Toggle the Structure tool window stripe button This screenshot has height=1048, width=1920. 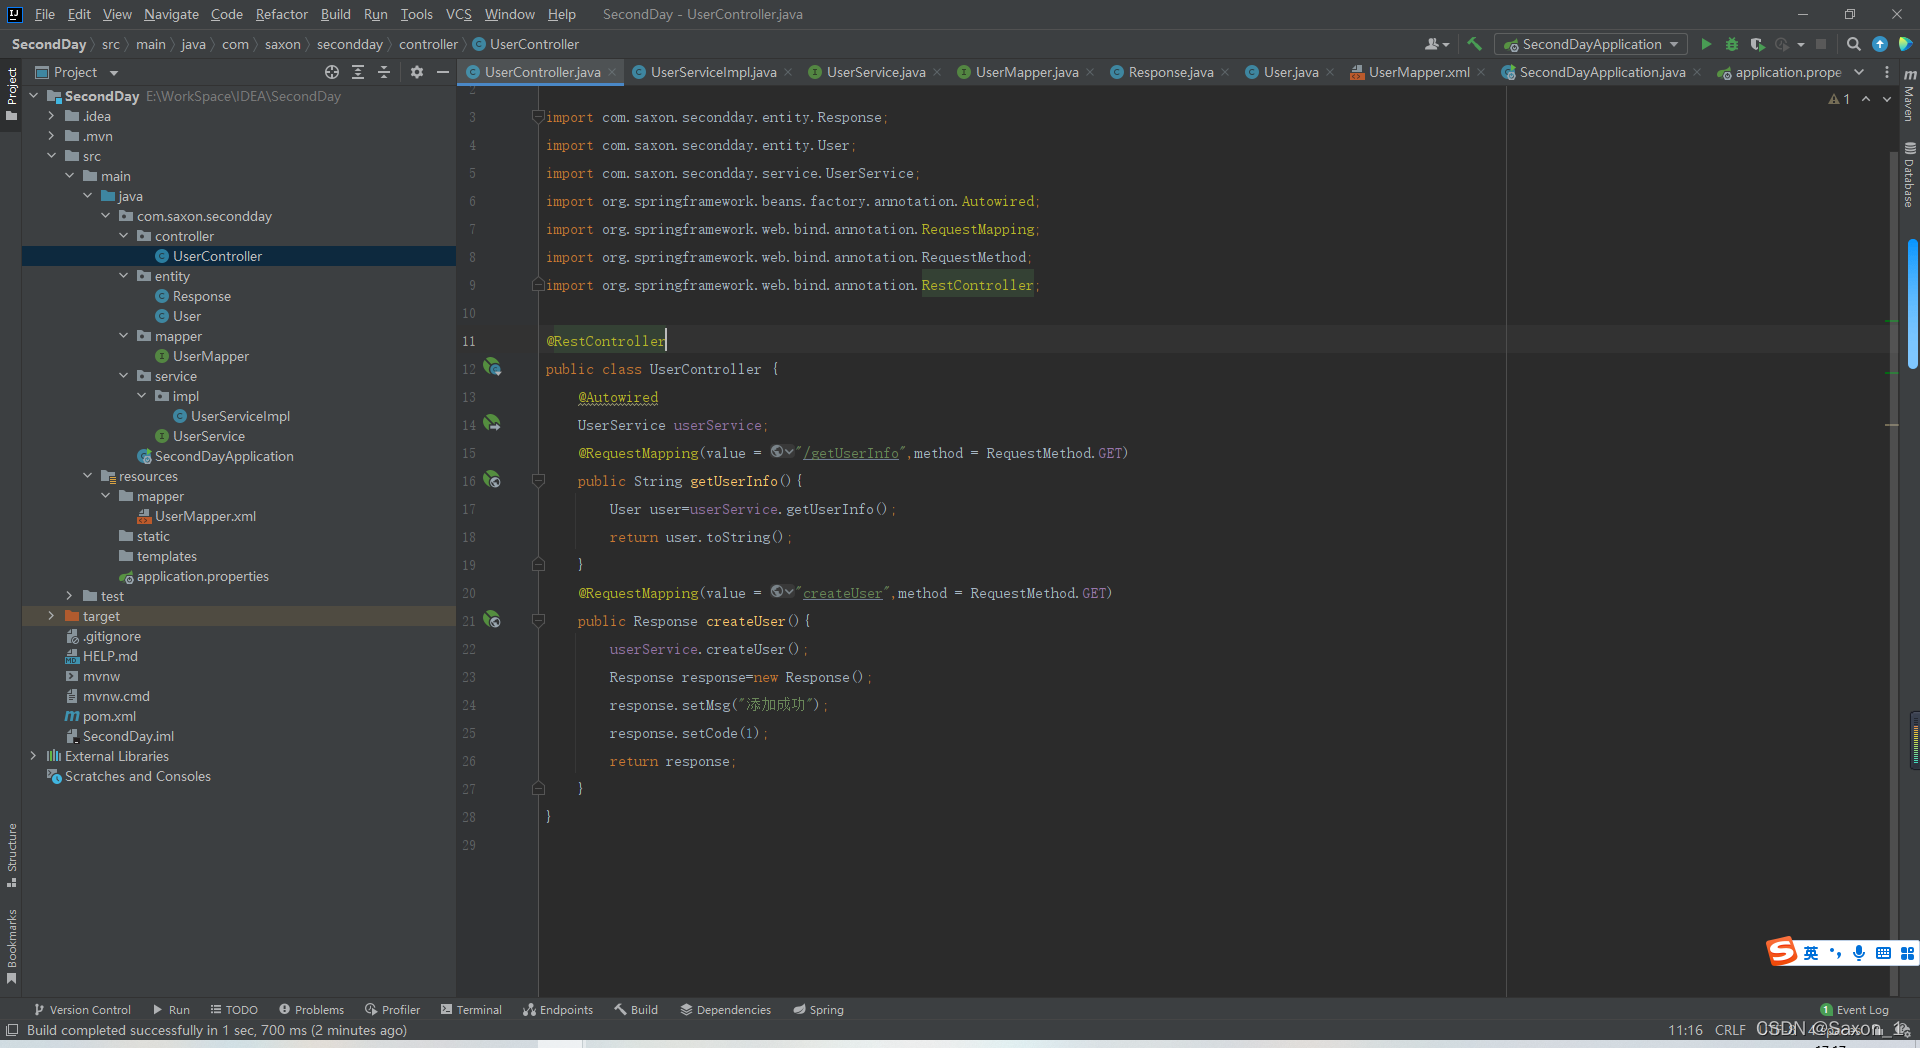[12, 856]
